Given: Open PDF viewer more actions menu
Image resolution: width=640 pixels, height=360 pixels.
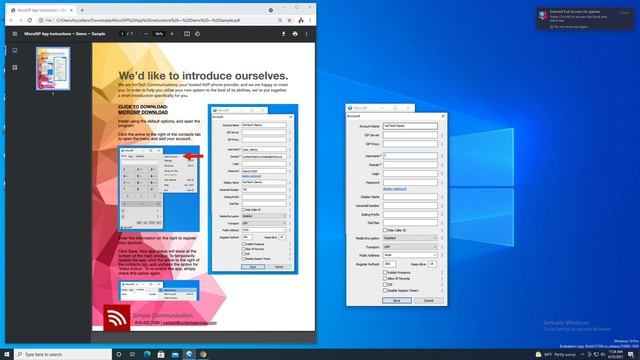Looking at the screenshot, I should 307,34.
